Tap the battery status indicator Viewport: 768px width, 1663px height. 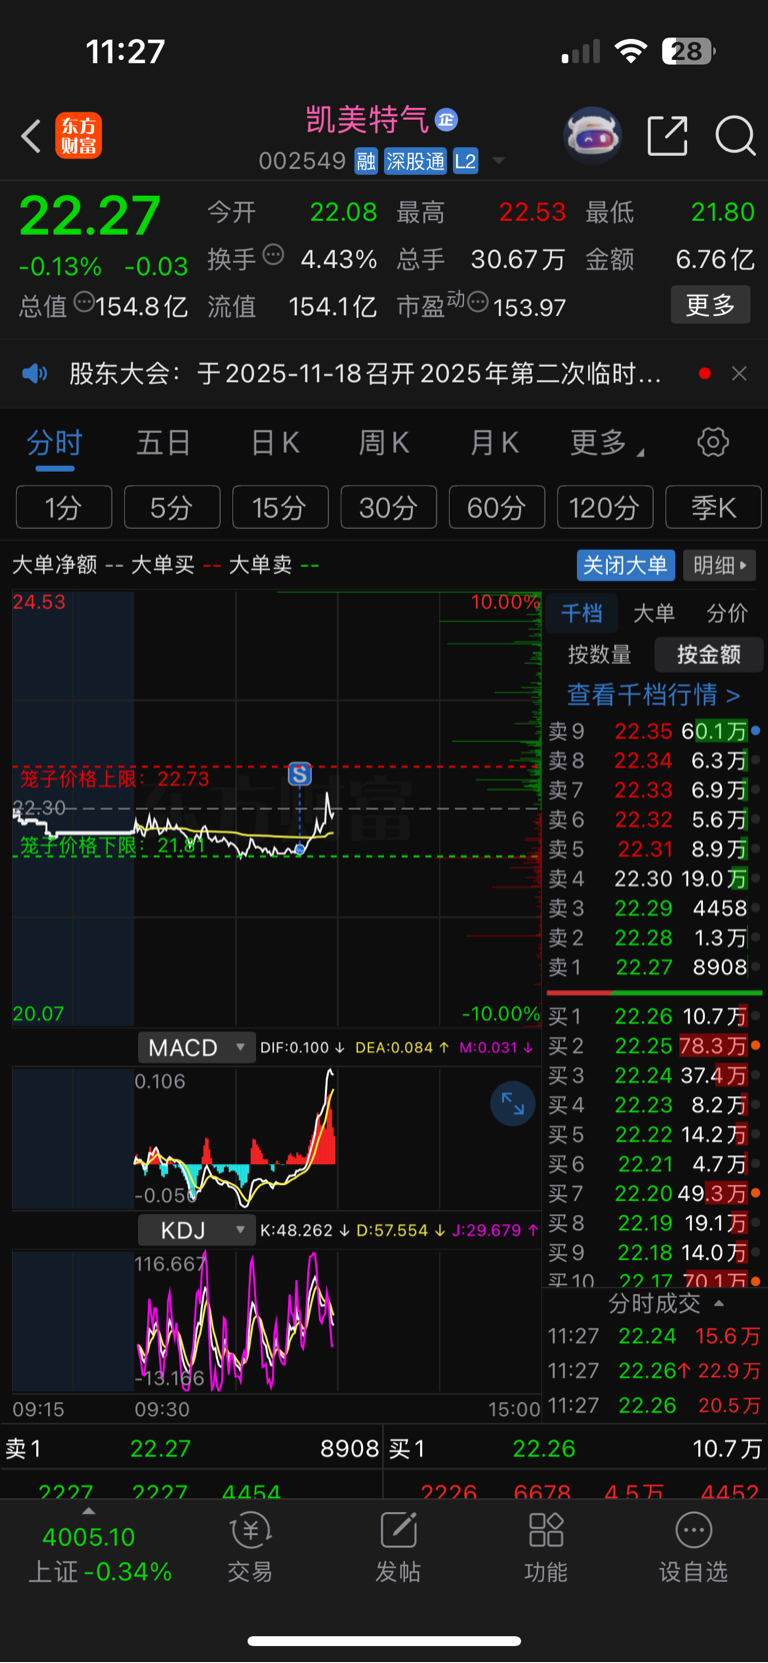688,51
